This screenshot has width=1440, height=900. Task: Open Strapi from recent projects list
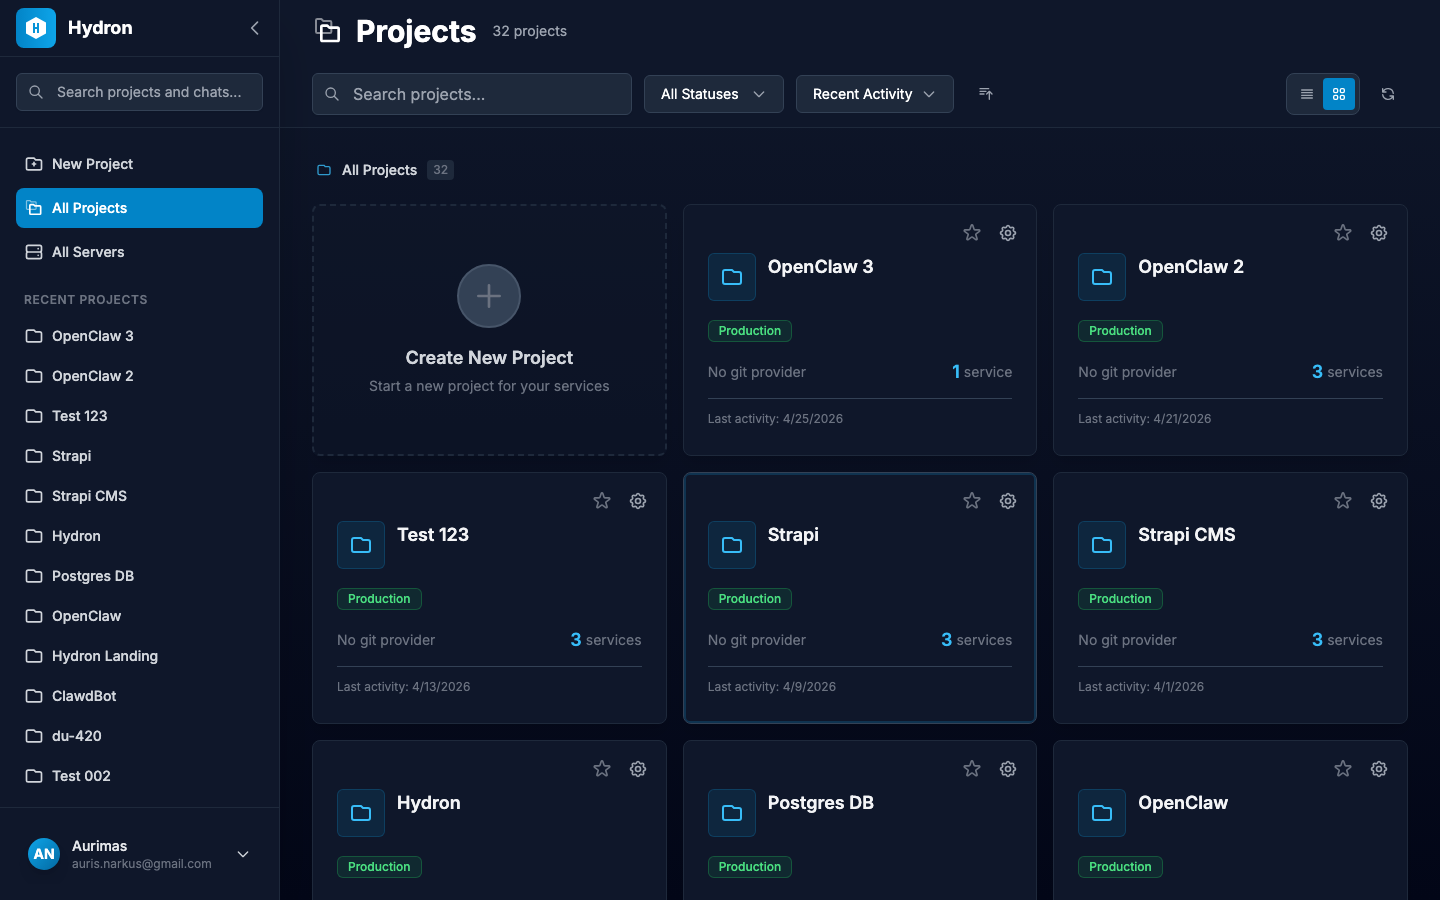[x=139, y=456]
